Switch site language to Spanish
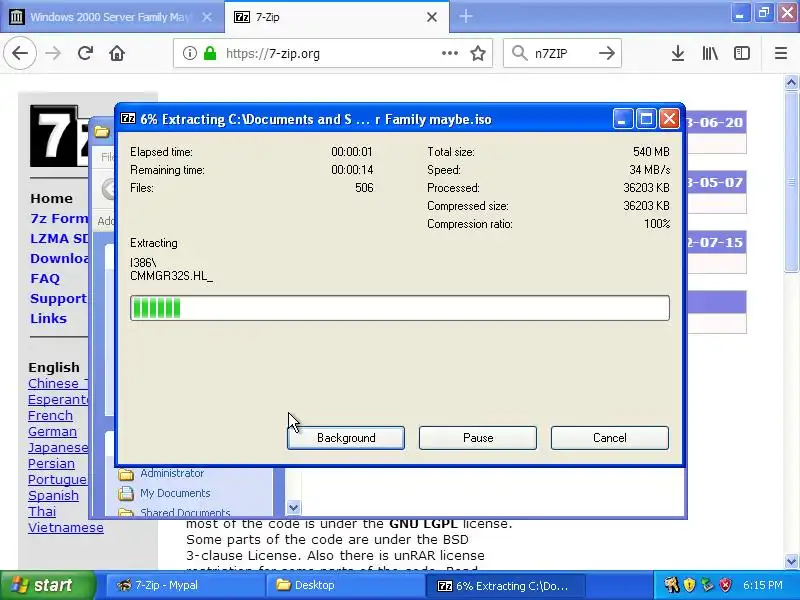 54,495
